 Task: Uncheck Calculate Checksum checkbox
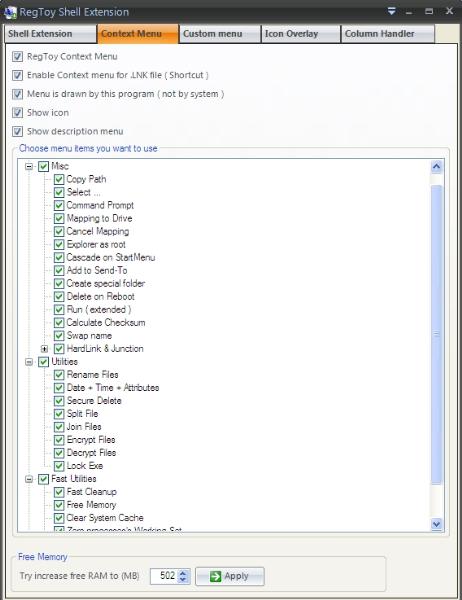(x=59, y=323)
